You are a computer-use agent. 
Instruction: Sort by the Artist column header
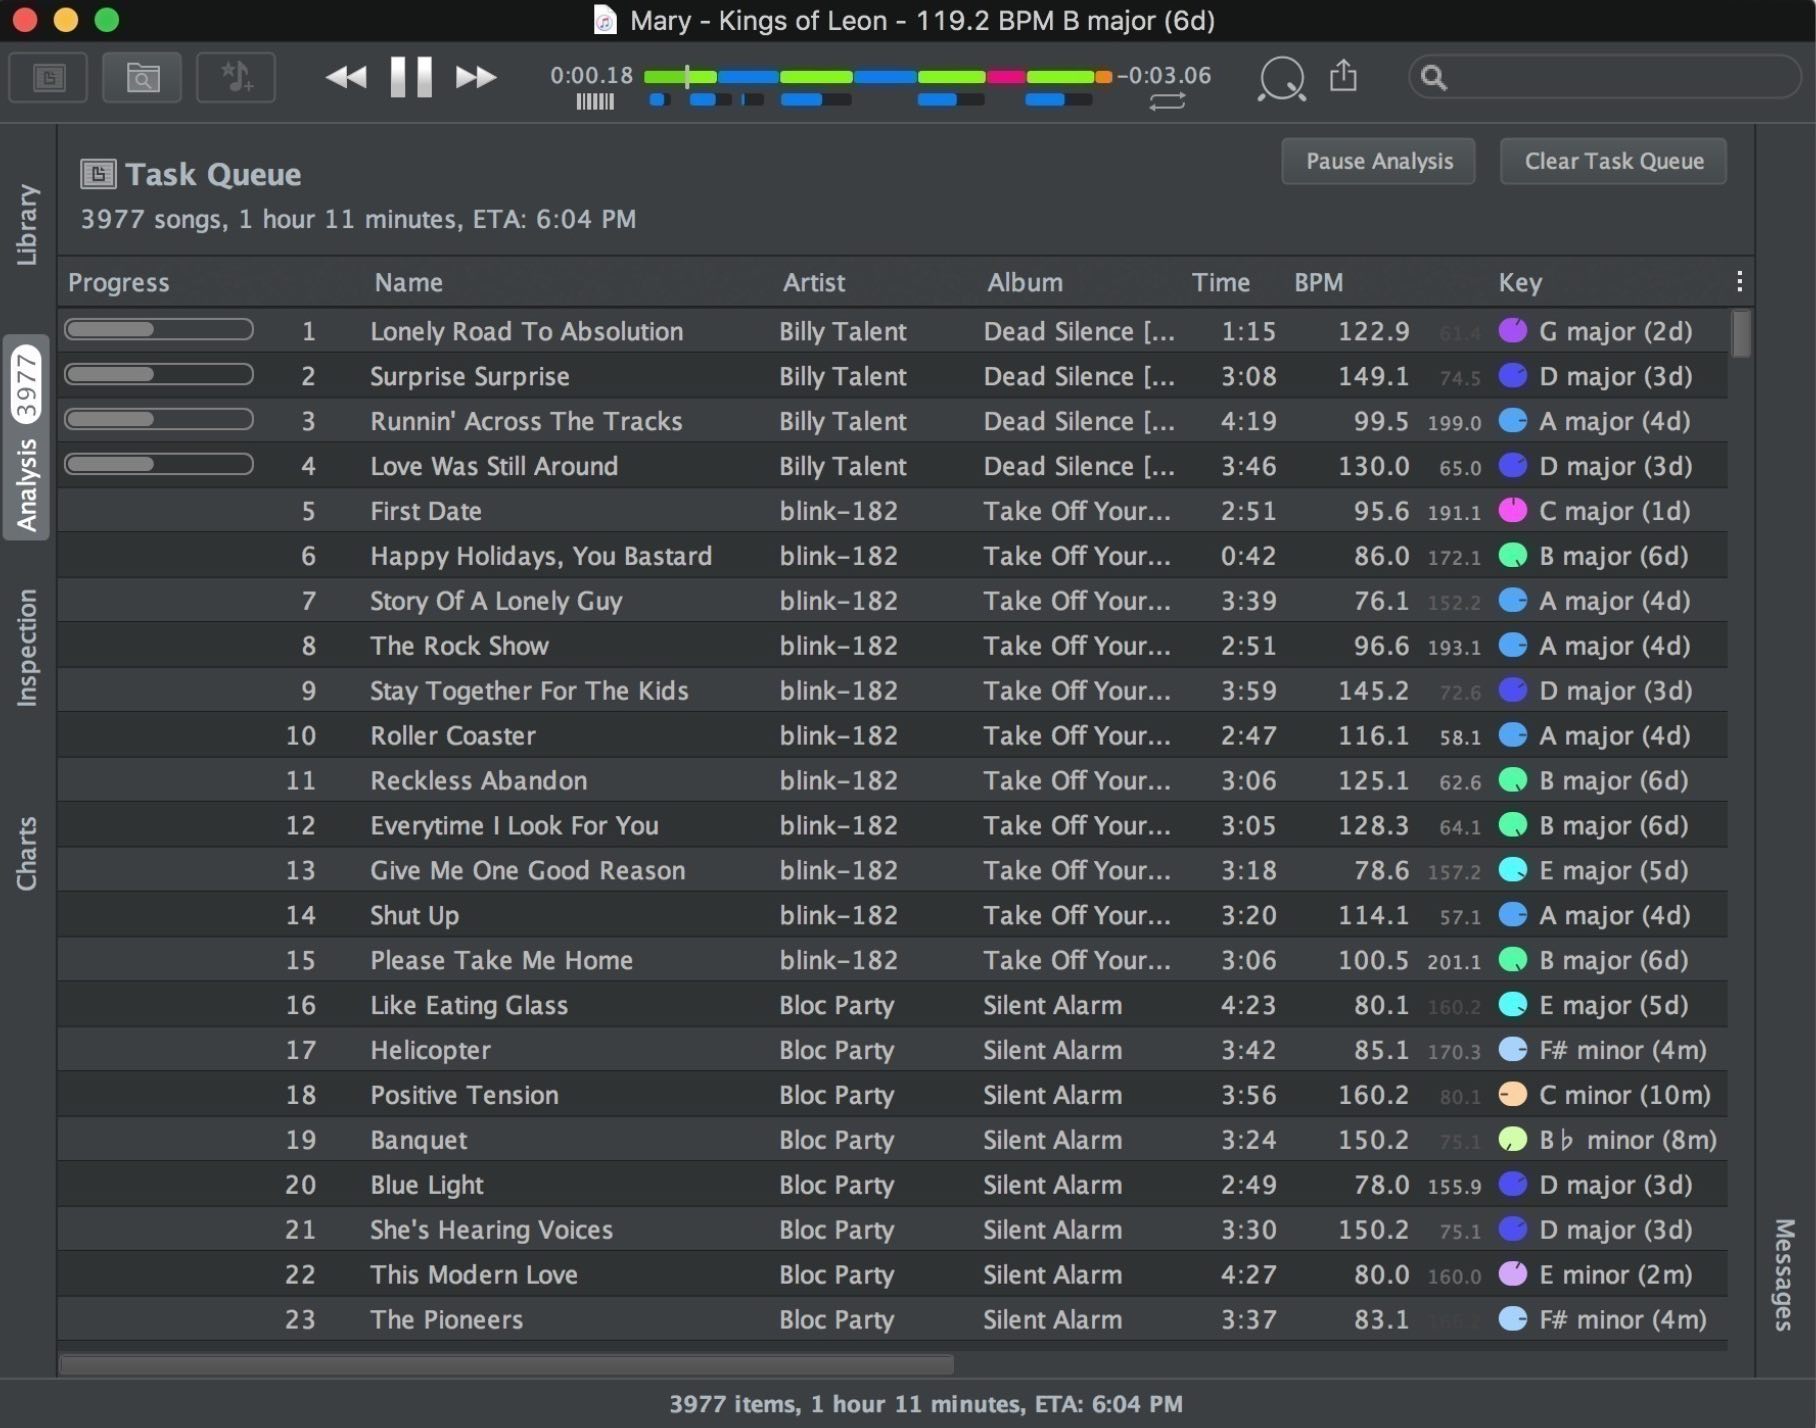[813, 283]
